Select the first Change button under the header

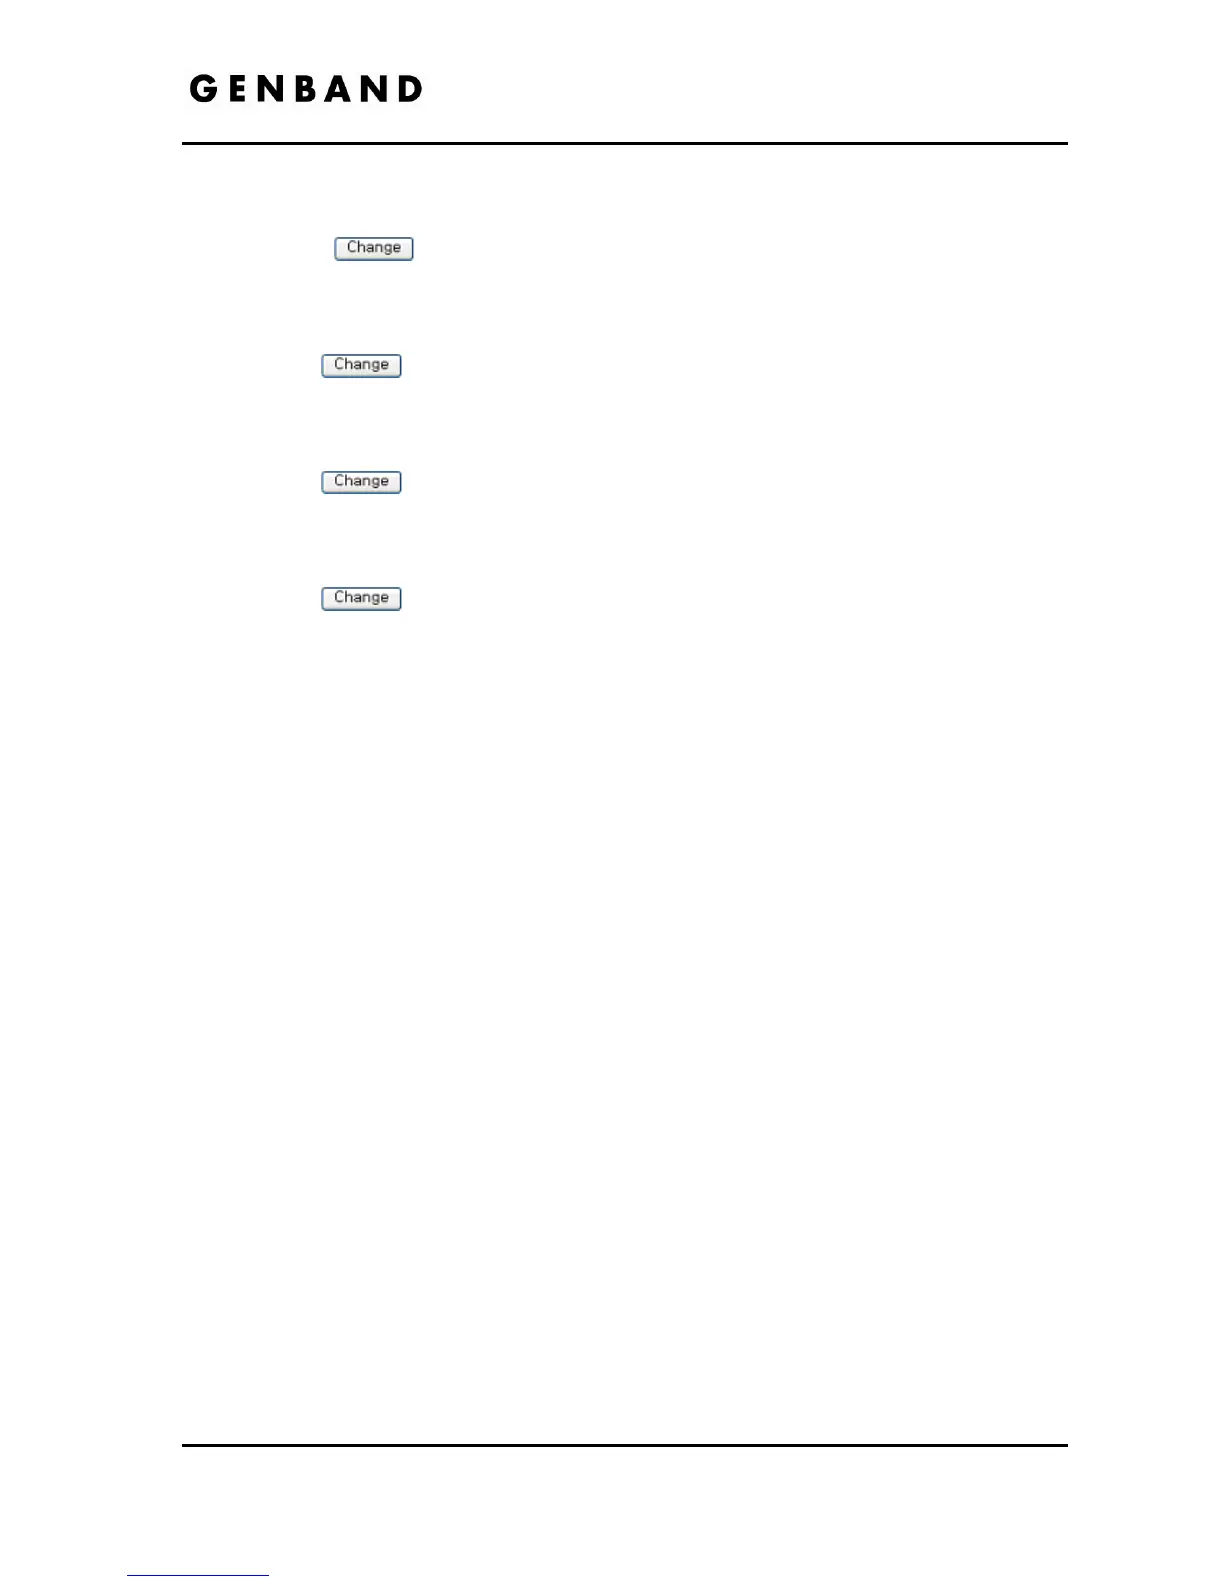[x=373, y=248]
